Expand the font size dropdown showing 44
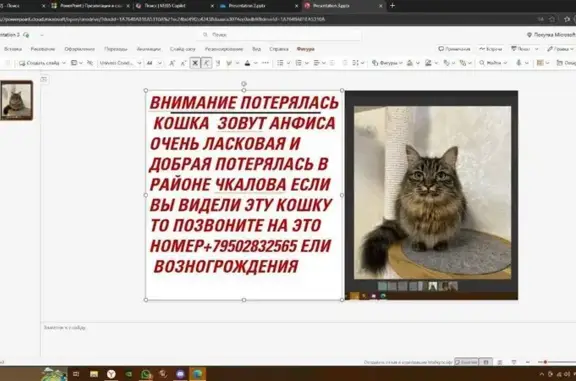Image resolution: width=576 pixels, height=381 pixels. 159,63
